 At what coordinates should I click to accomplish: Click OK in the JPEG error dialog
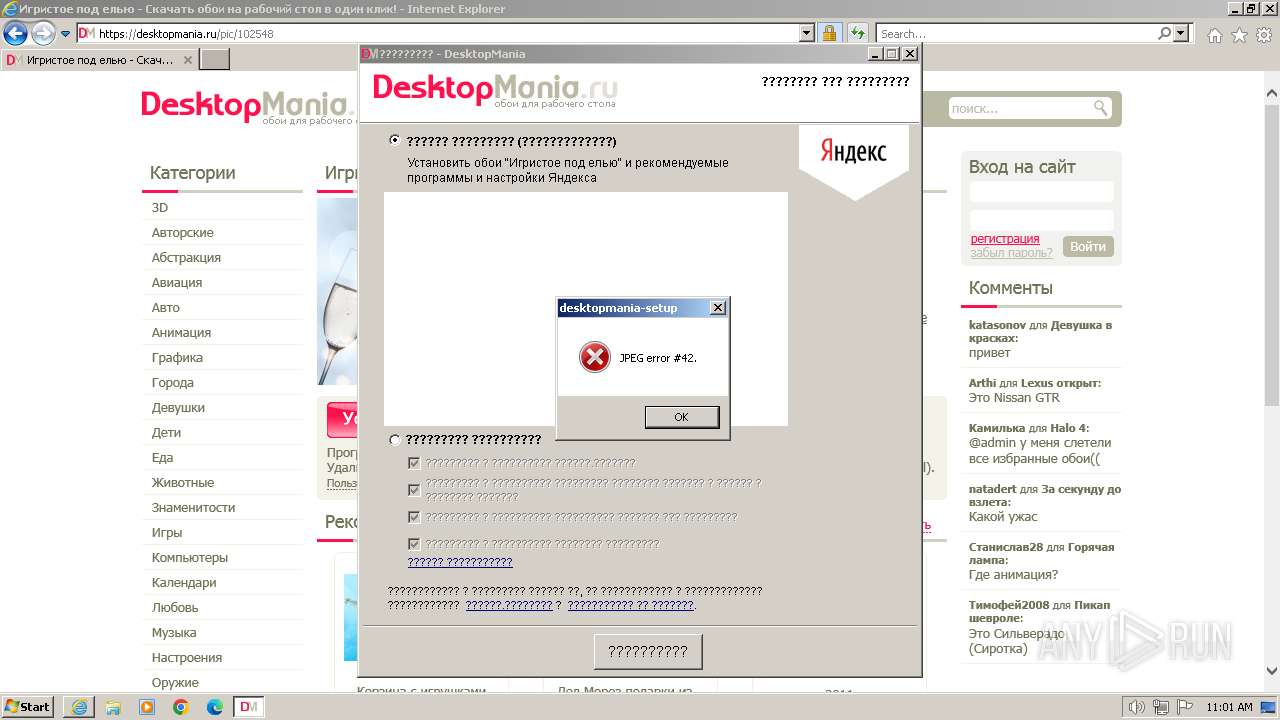[x=681, y=417]
